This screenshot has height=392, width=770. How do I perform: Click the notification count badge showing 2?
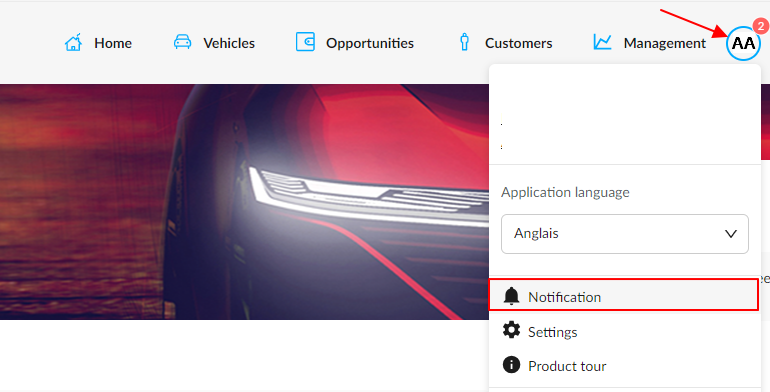[x=760, y=26]
